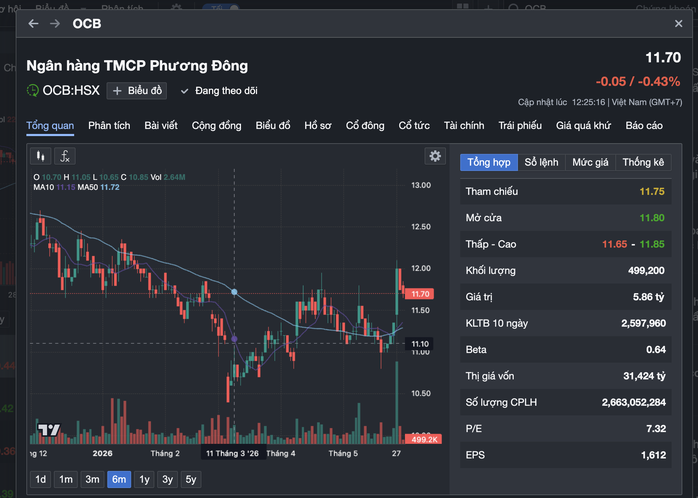Click the 11.10 crosshair price label
Screen dimensions: 698x498
419,344
